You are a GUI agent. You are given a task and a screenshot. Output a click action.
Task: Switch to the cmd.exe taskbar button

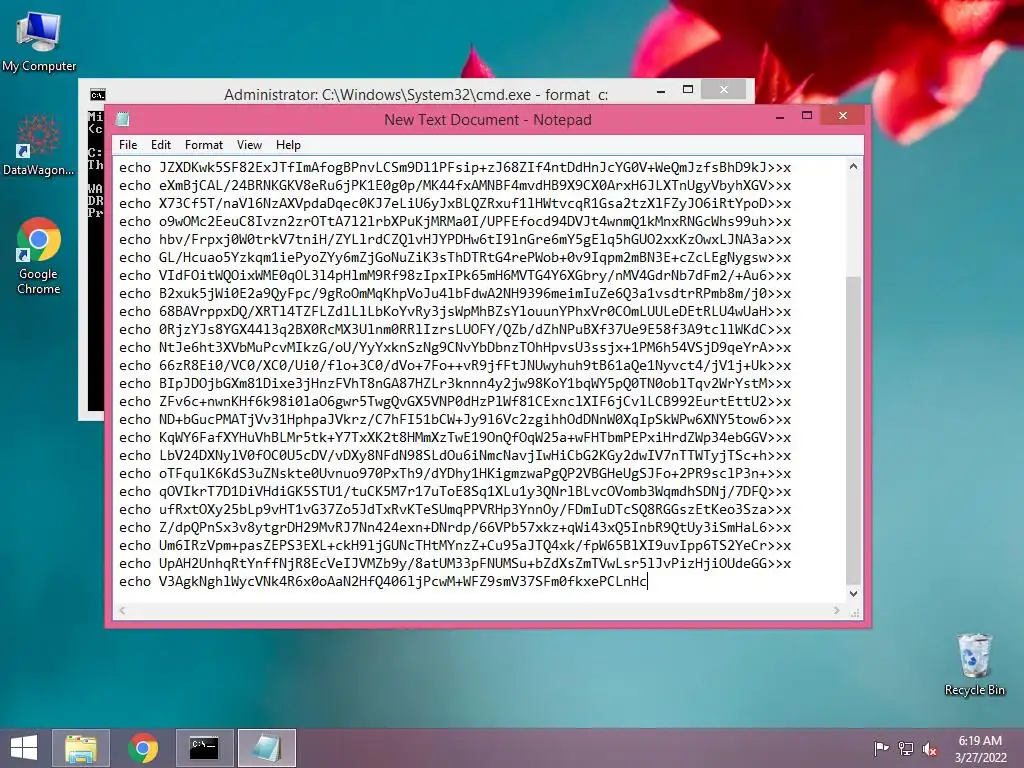pyautogui.click(x=204, y=748)
